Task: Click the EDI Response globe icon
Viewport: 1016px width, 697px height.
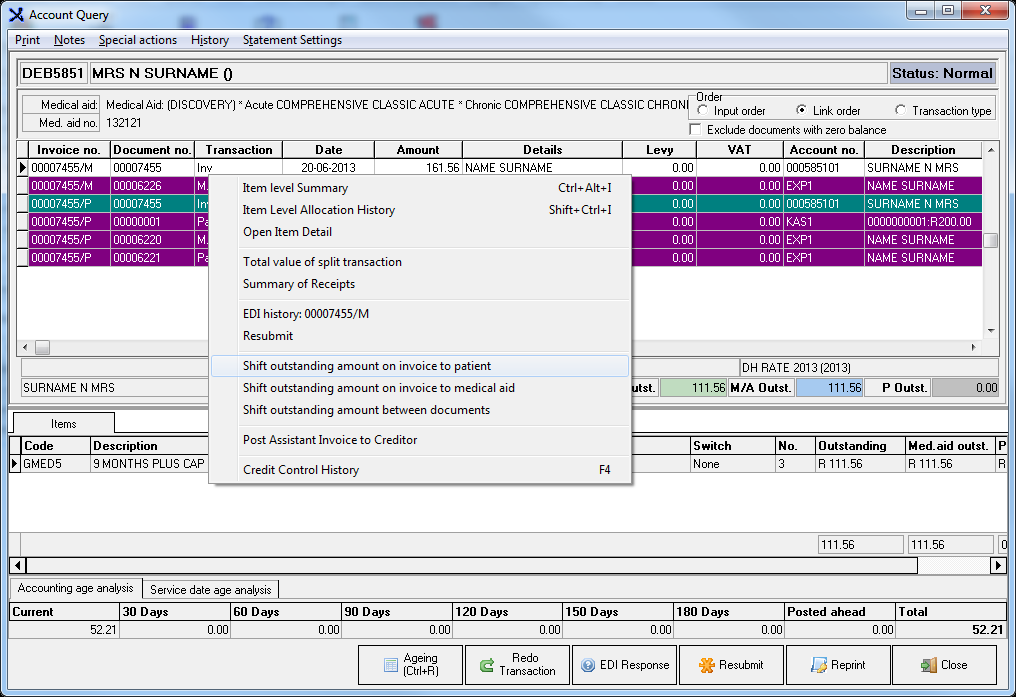Action: tap(588, 665)
